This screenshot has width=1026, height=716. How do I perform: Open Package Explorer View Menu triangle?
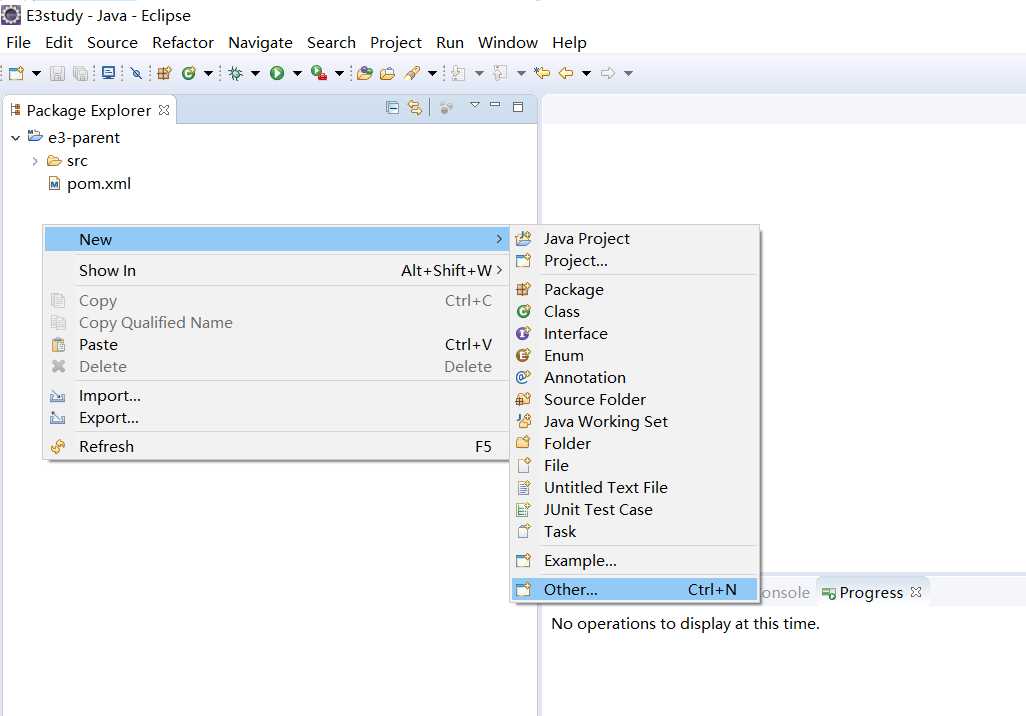pos(475,105)
